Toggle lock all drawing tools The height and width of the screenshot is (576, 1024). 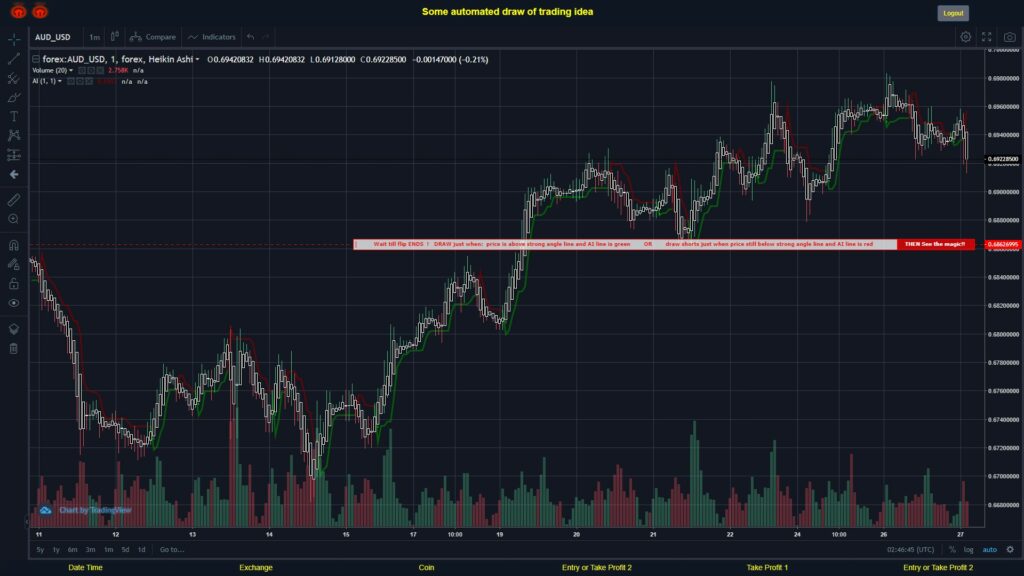coord(14,283)
